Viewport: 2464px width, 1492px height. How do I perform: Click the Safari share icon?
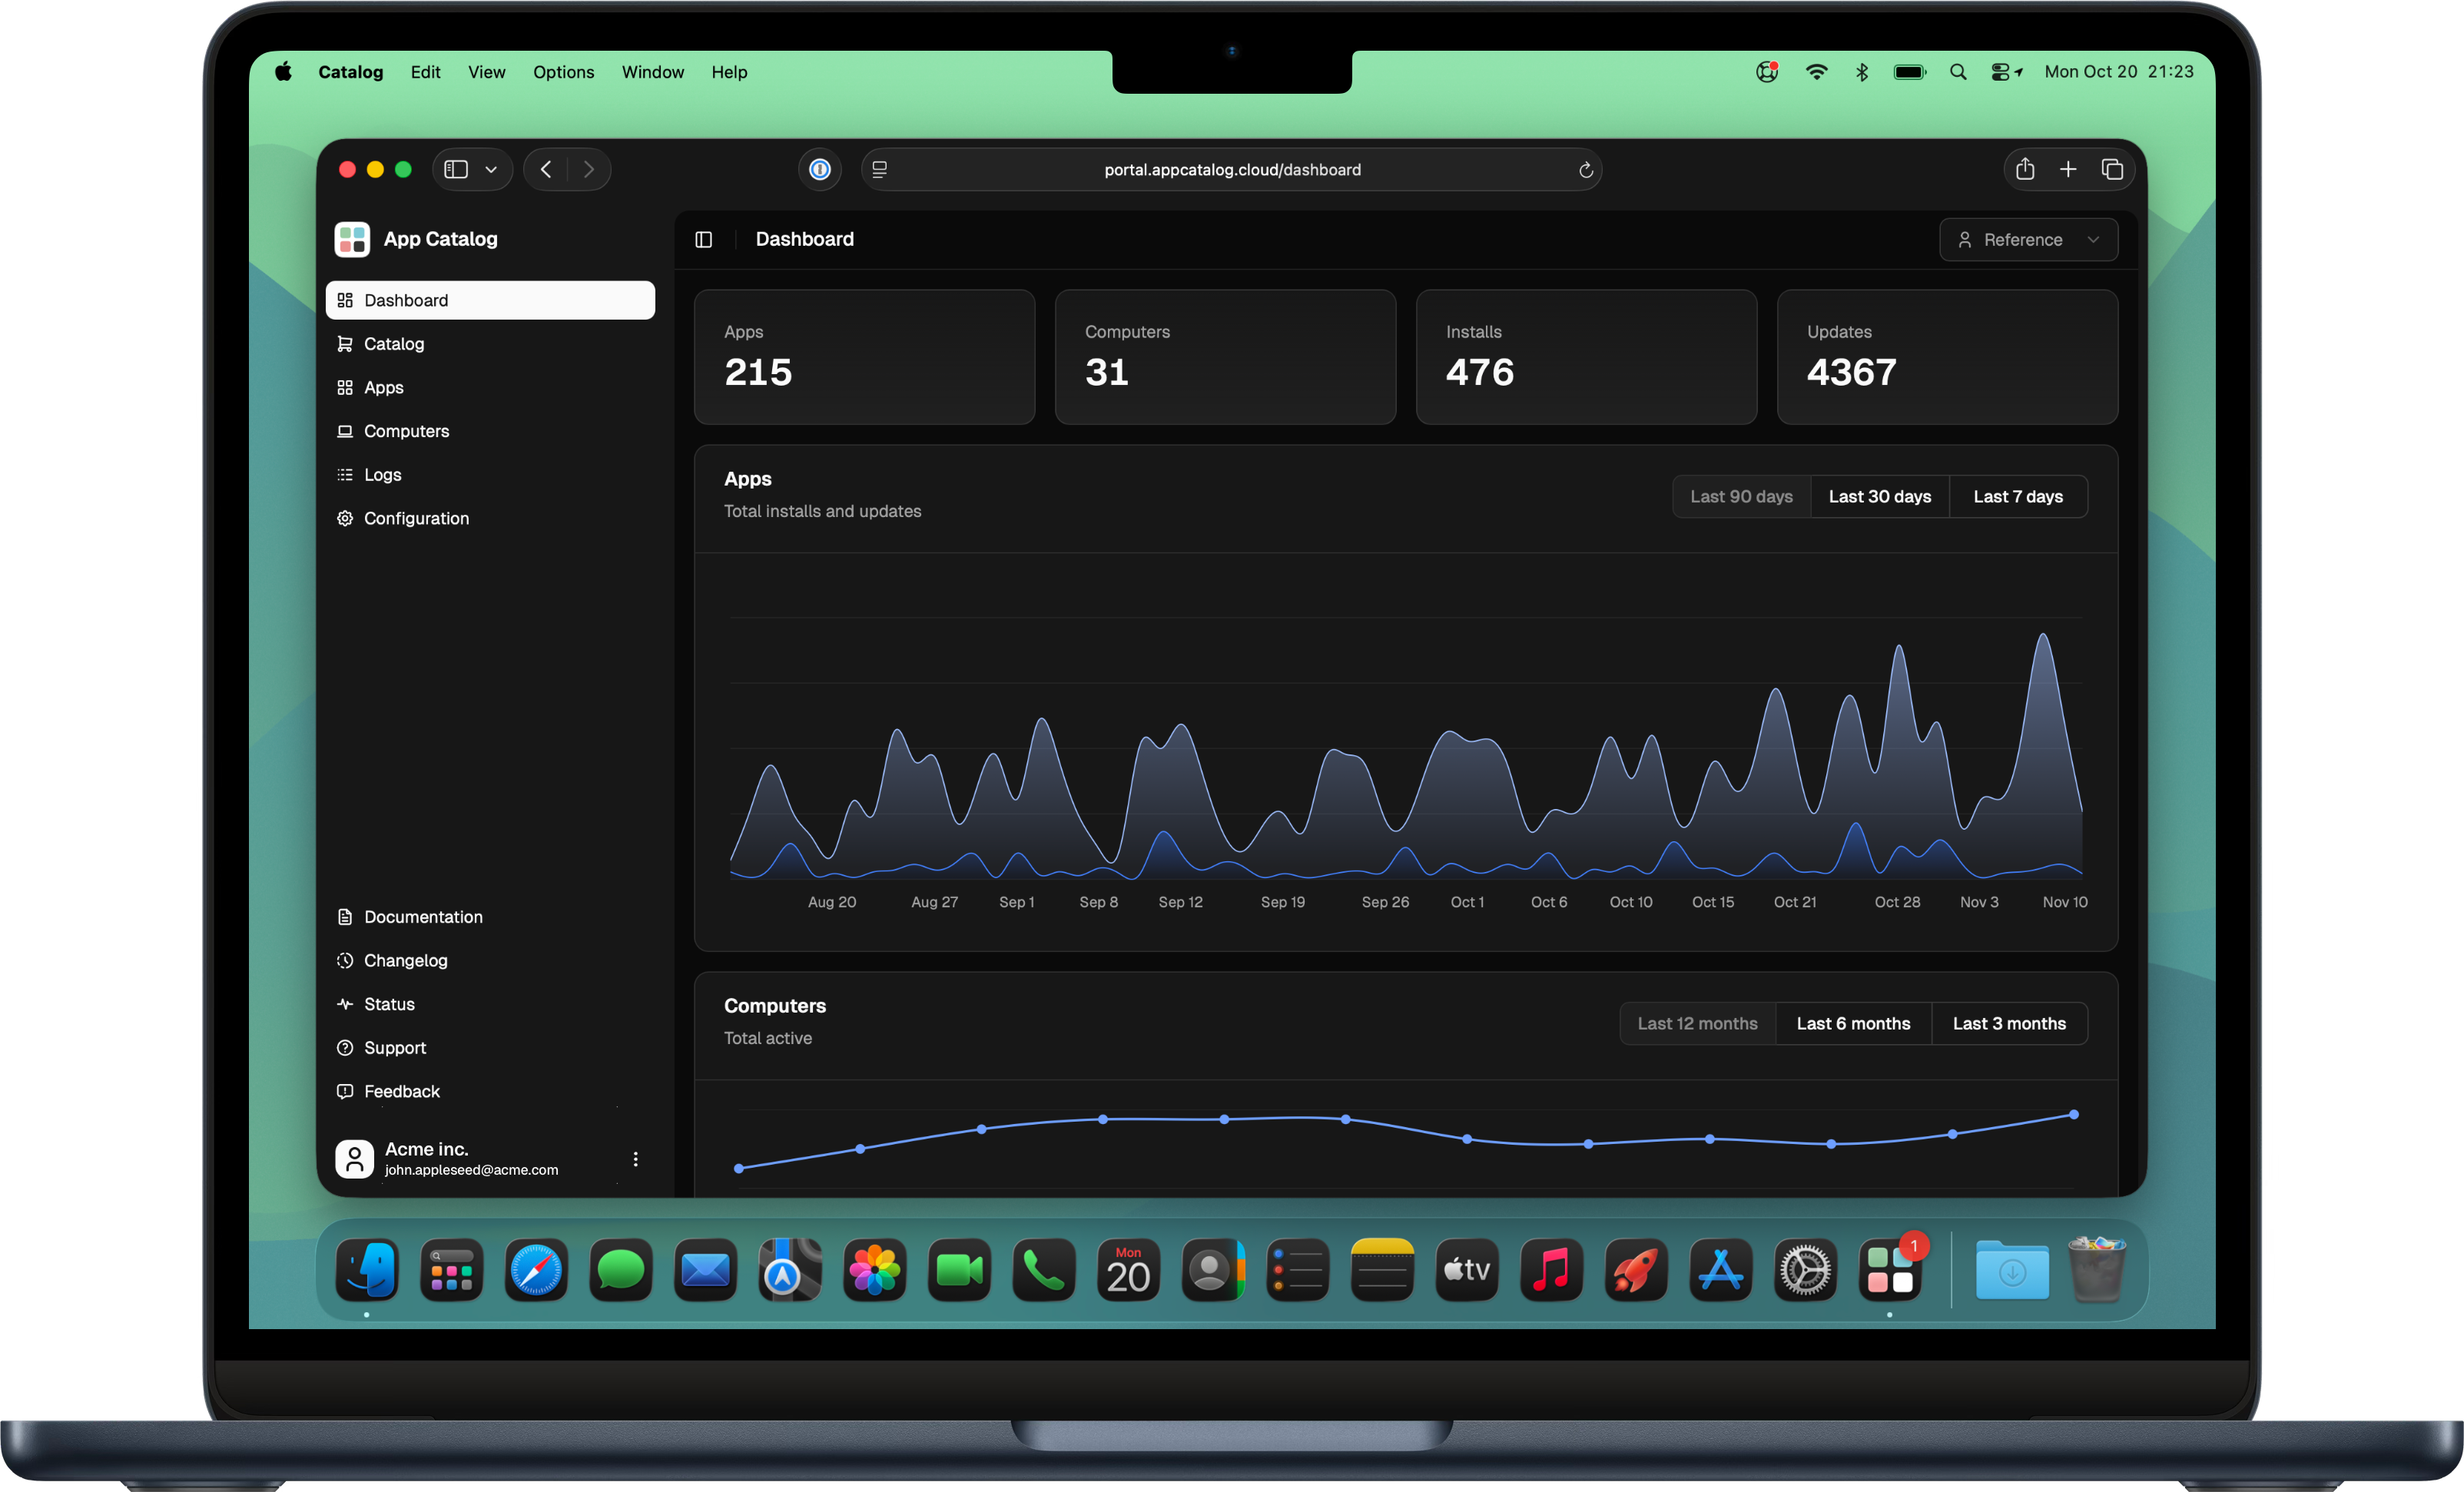pos(2025,169)
